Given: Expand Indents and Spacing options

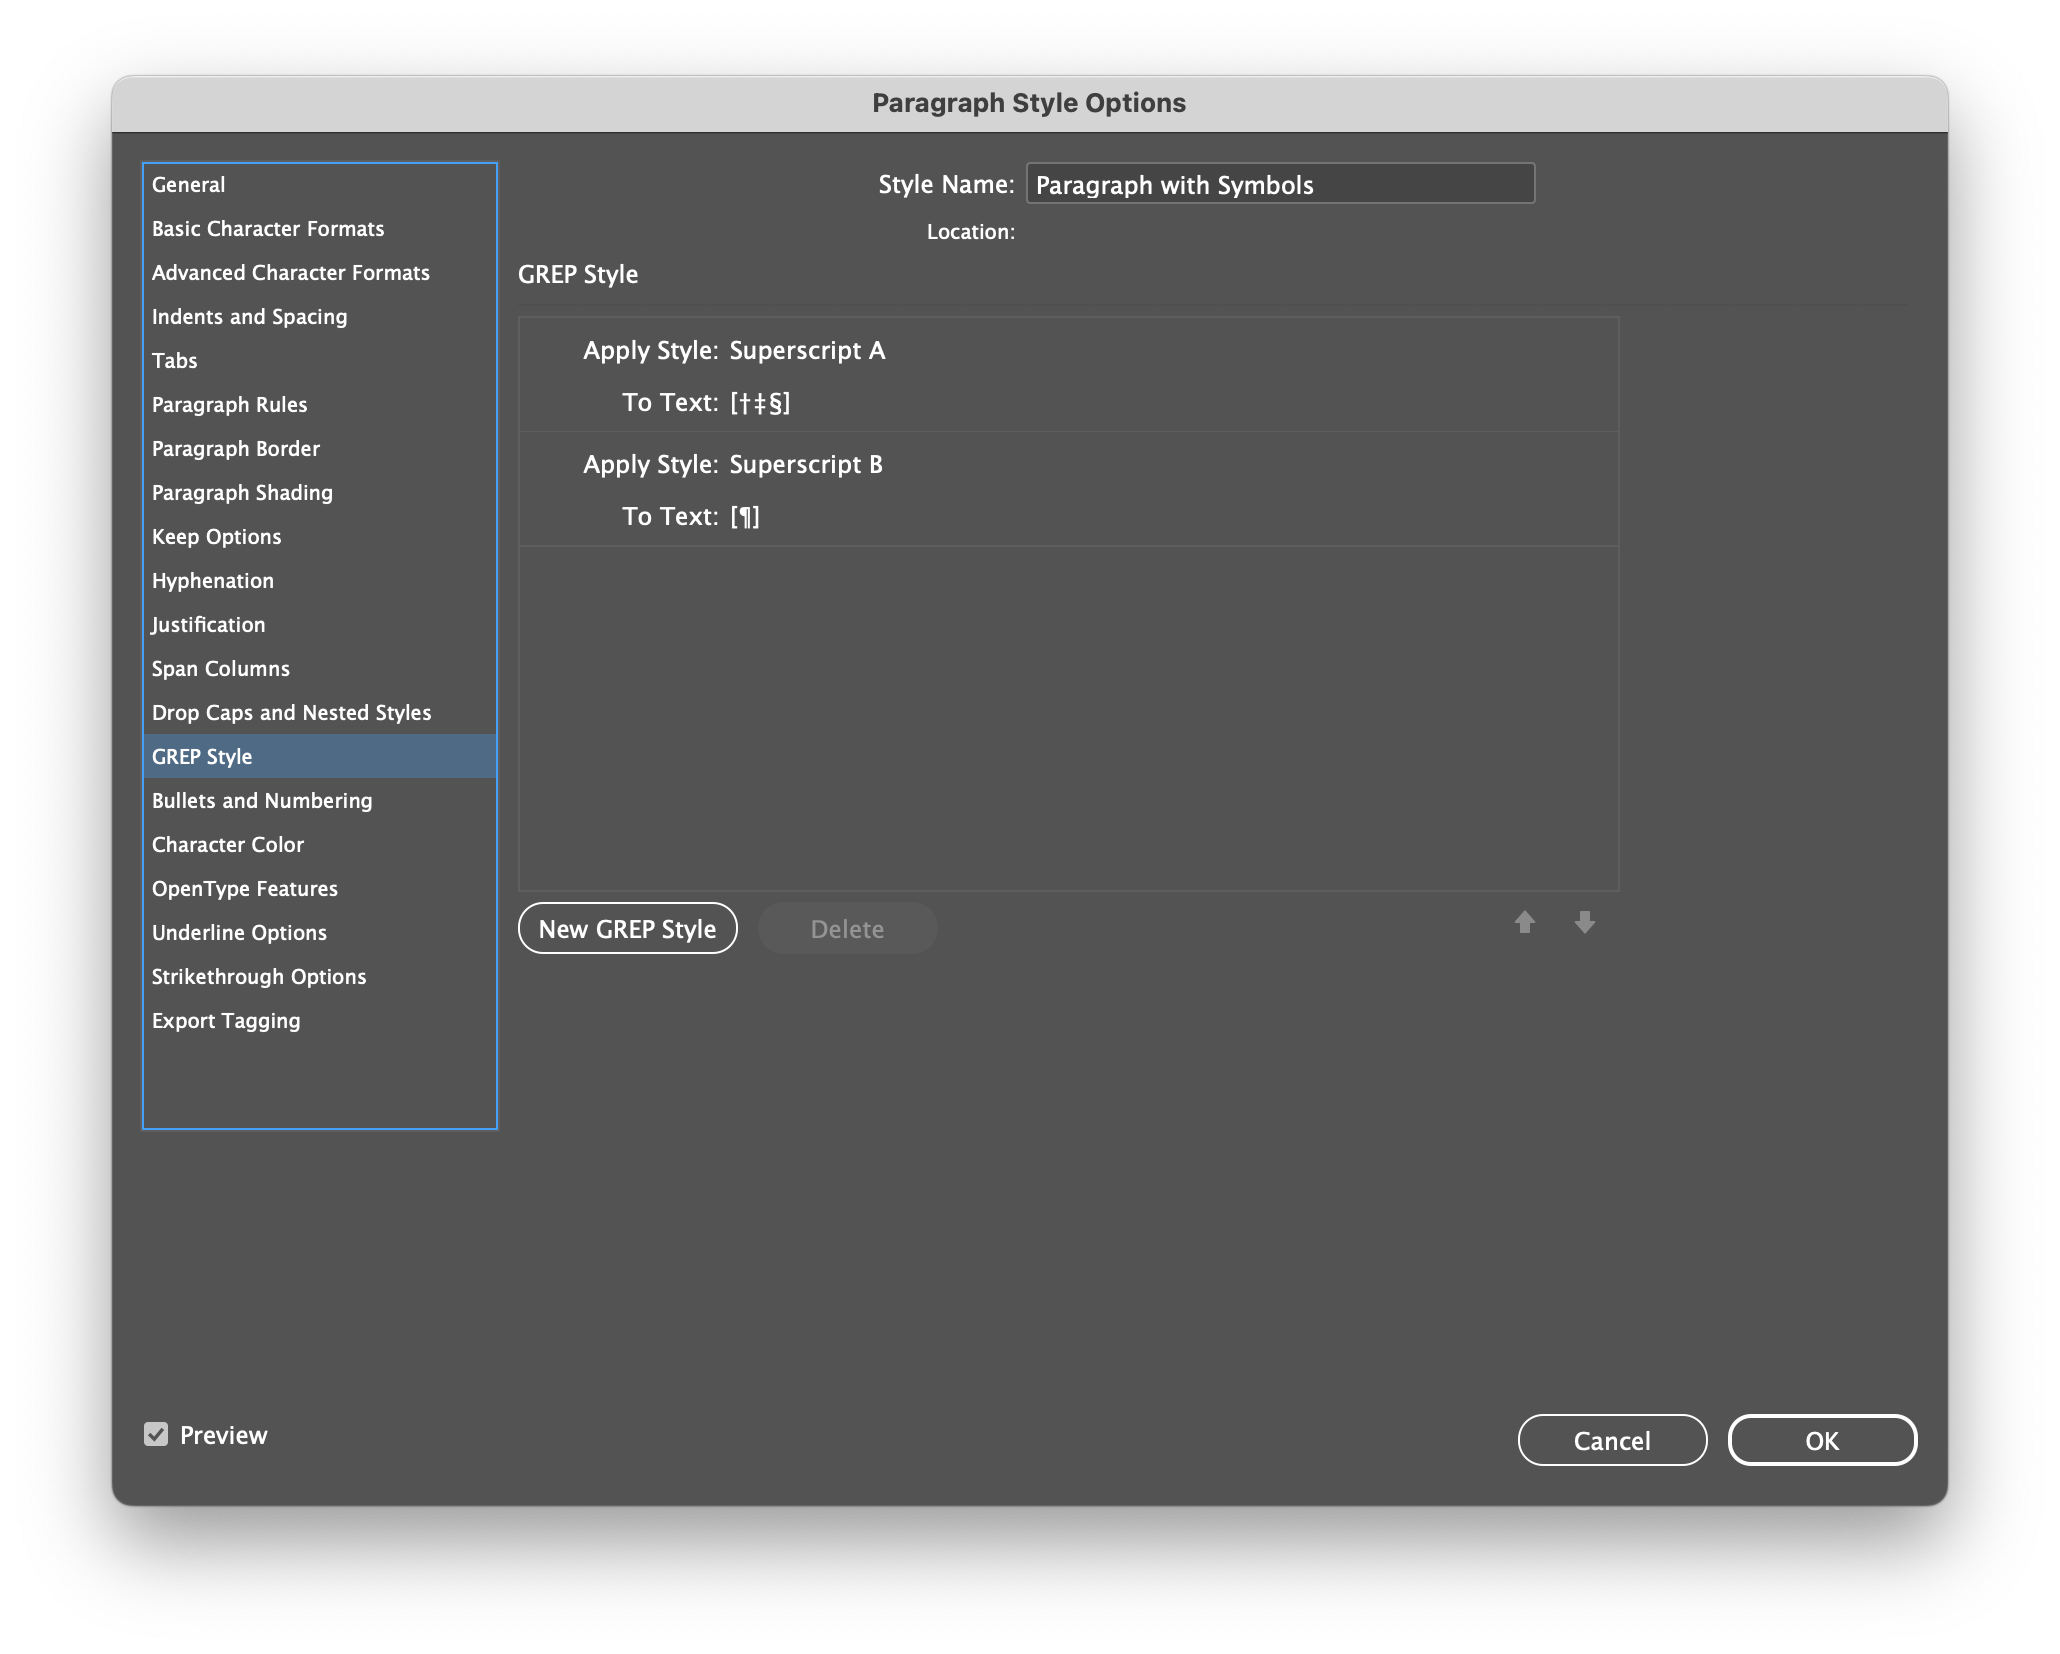Looking at the screenshot, I should (x=250, y=316).
